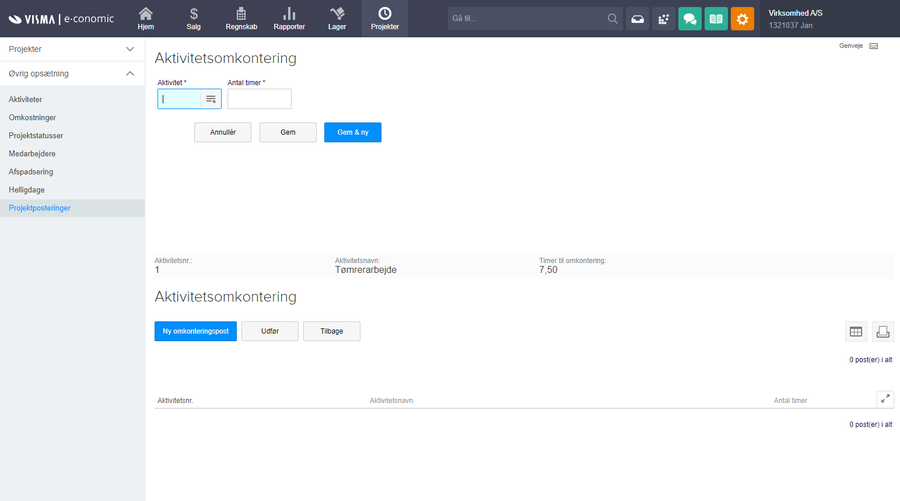Focus the Antal timer input field
The width and height of the screenshot is (900, 501).
259,99
